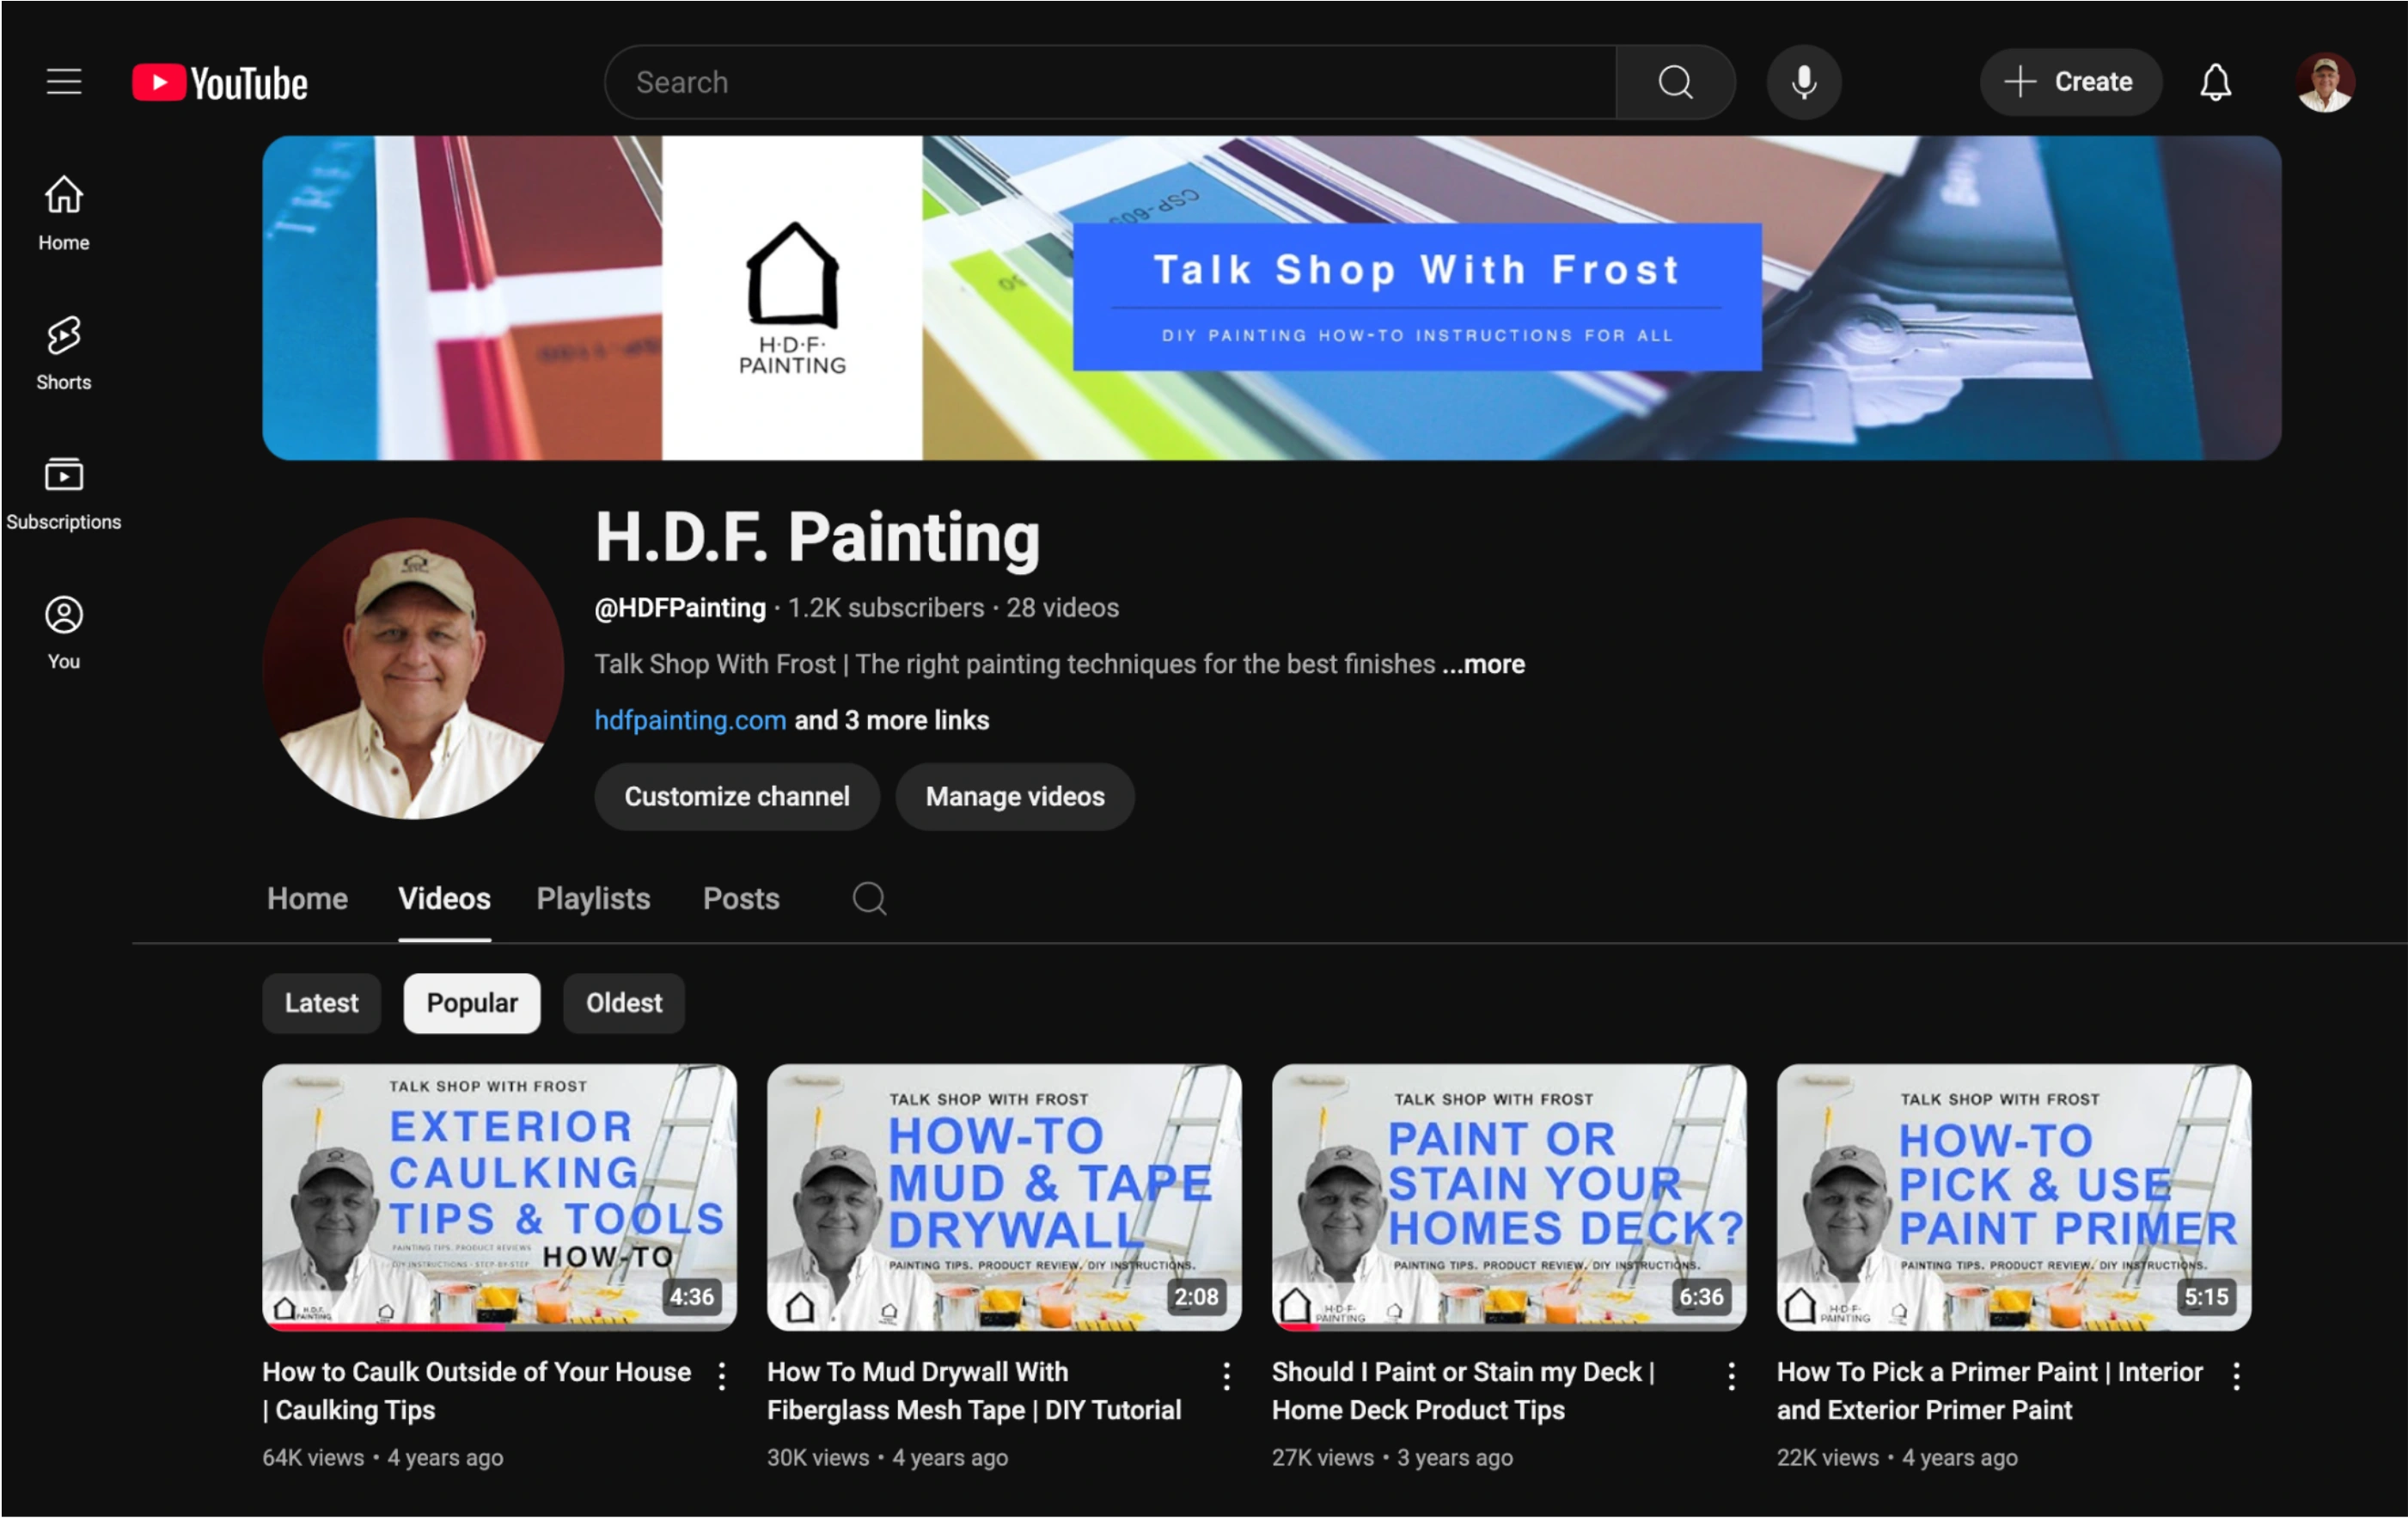Screen dimensions: 2408x1518
Task: Select the Oldest sort chip
Action: pyautogui.click(x=623, y=1003)
